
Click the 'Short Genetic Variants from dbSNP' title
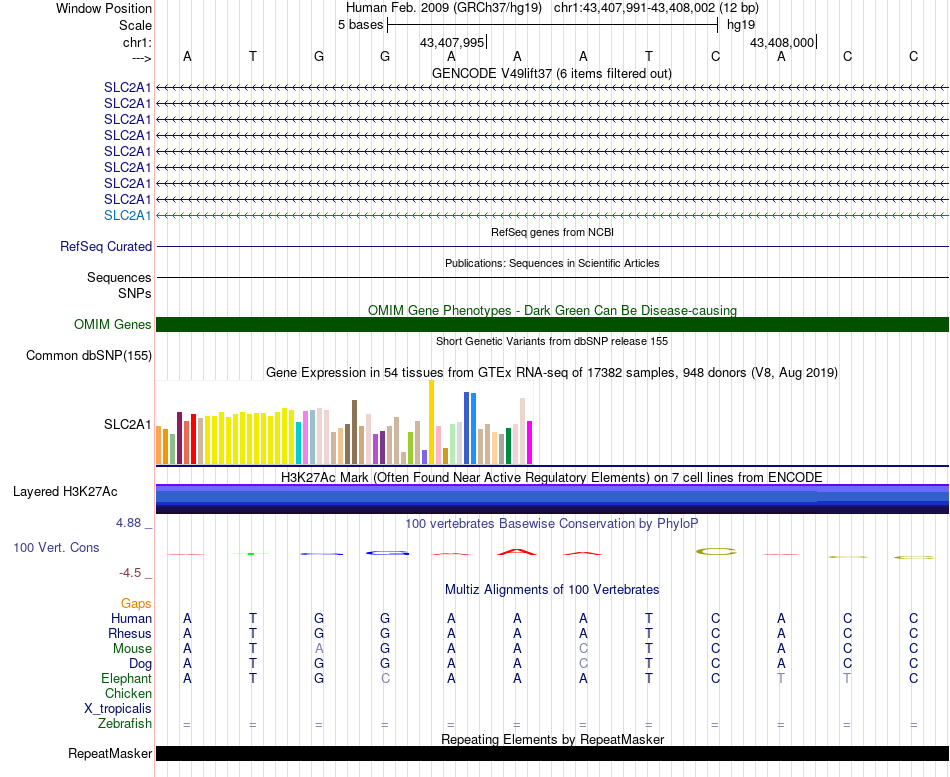click(552, 341)
